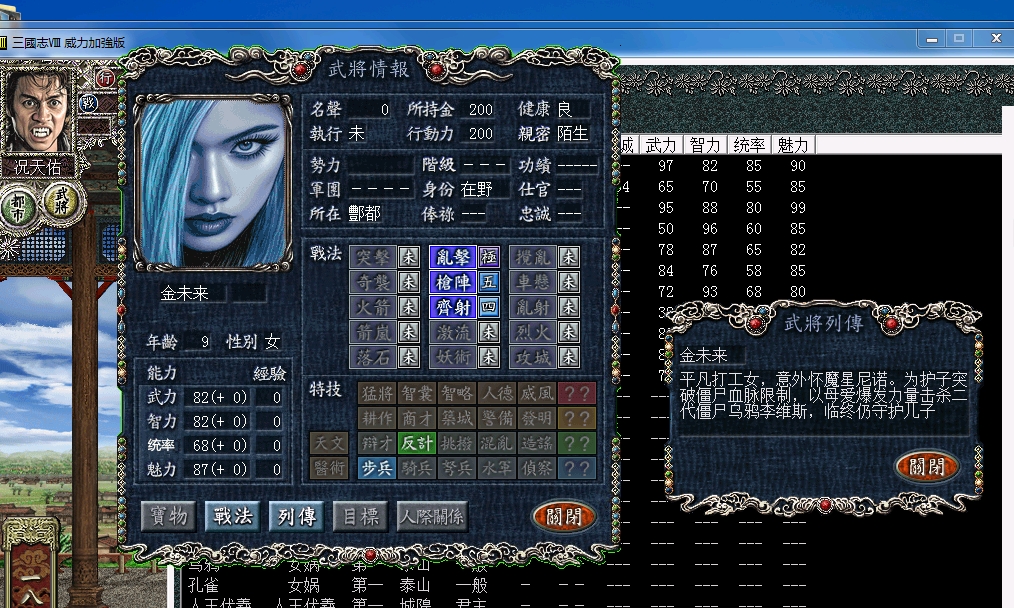Image resolution: width=1014 pixels, height=608 pixels.
Task: Click the name 孔雀 in the bottom list
Action: pos(203,585)
